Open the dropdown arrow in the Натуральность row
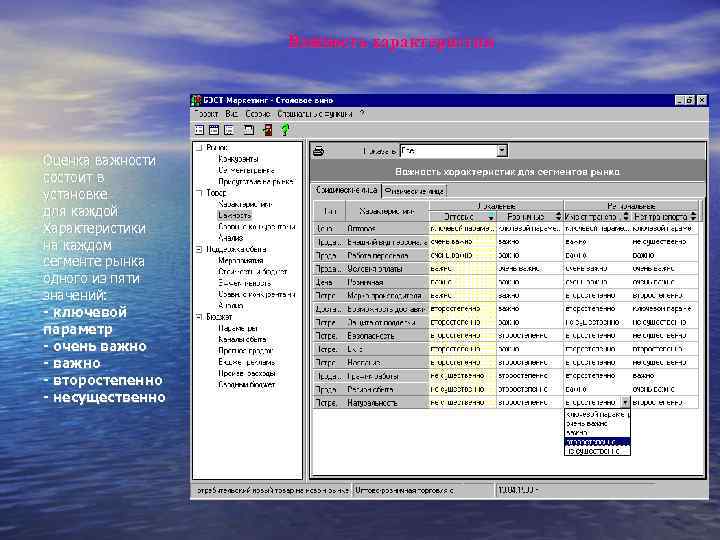The height and width of the screenshot is (540, 720). pos(625,402)
